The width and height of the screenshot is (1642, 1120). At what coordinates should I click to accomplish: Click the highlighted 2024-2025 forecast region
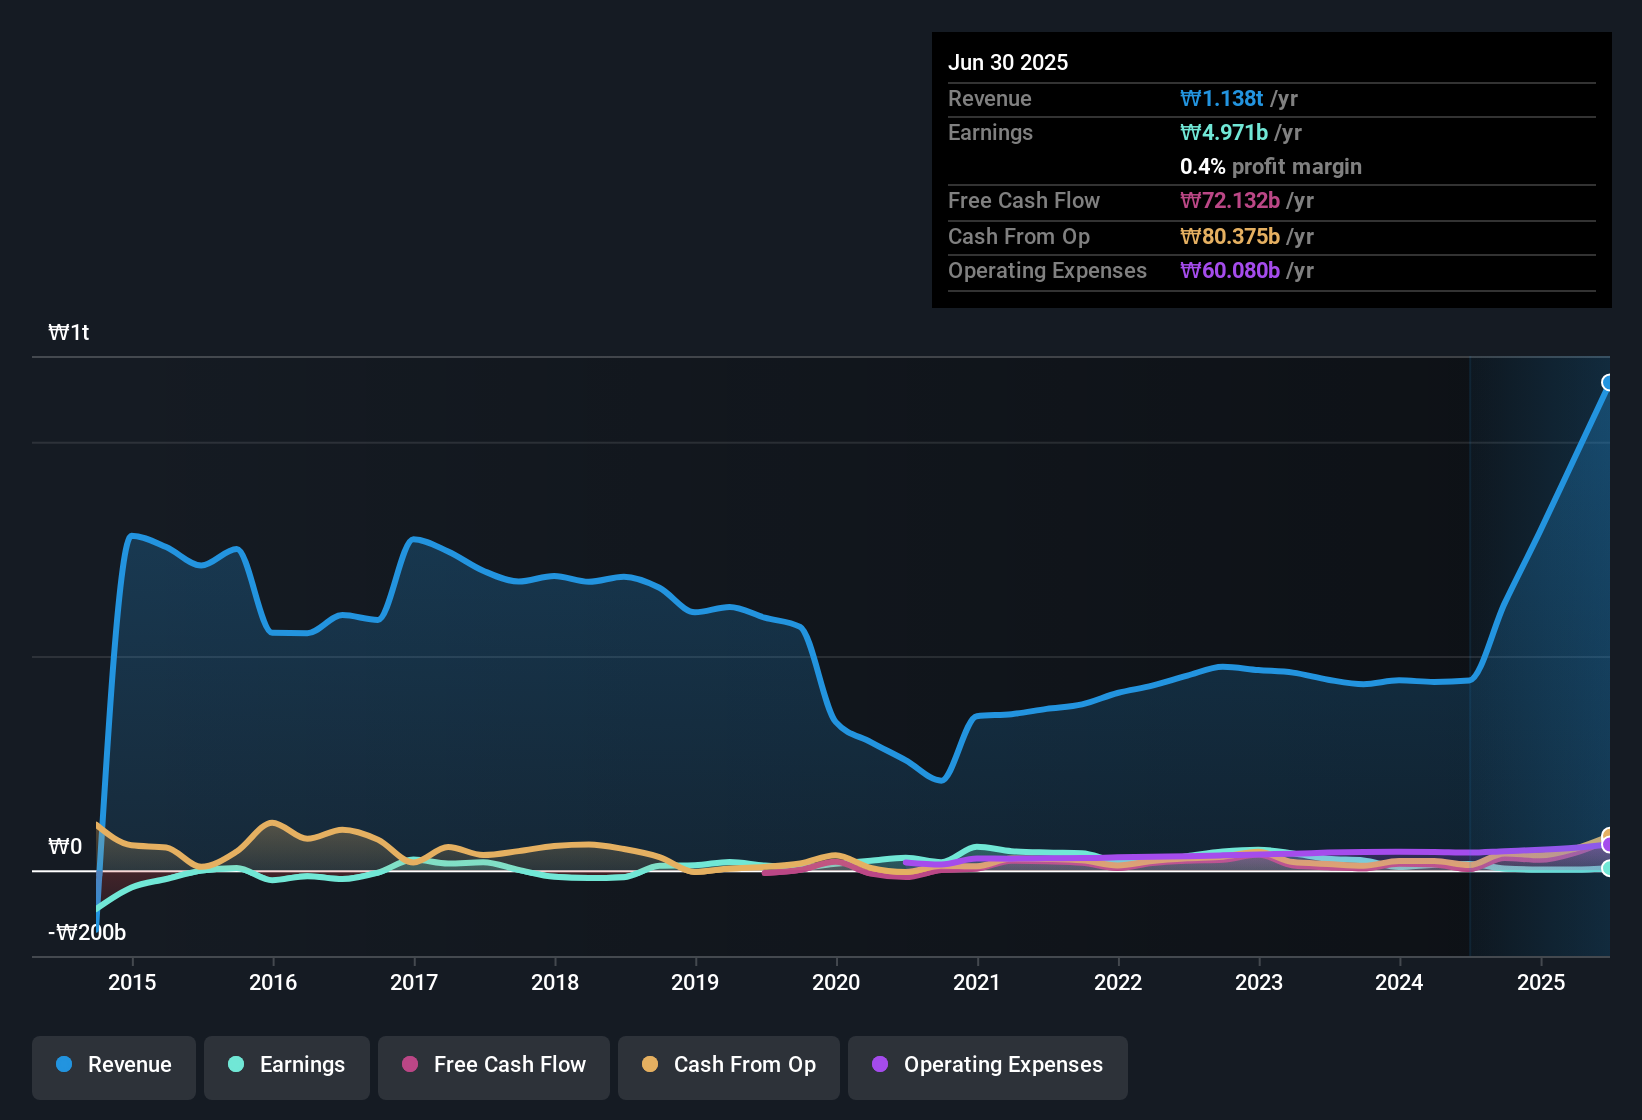click(1540, 650)
